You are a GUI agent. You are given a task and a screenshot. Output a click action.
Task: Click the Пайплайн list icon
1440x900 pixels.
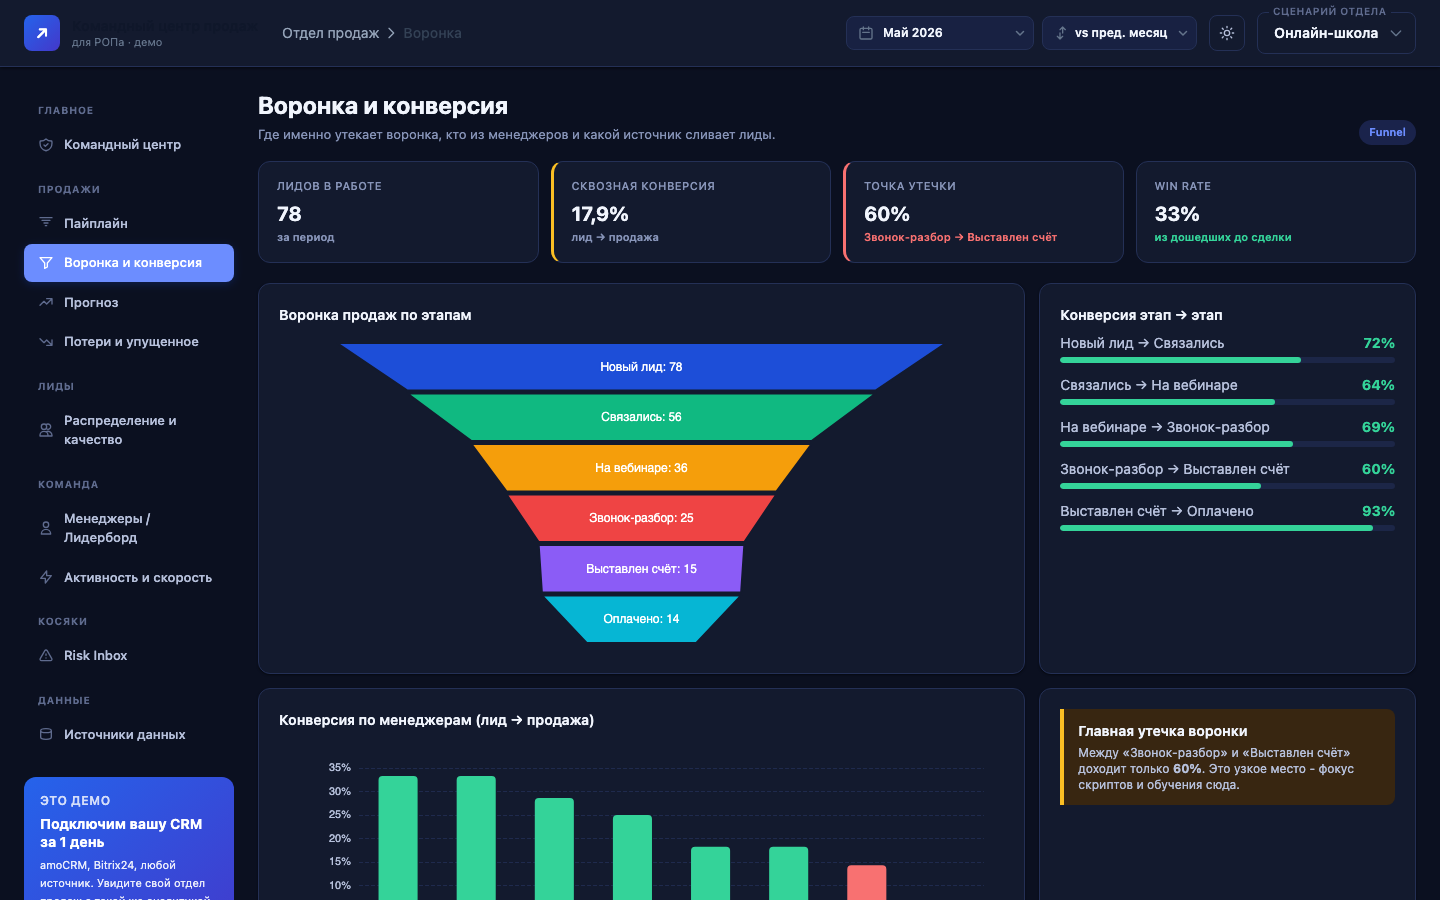point(46,223)
